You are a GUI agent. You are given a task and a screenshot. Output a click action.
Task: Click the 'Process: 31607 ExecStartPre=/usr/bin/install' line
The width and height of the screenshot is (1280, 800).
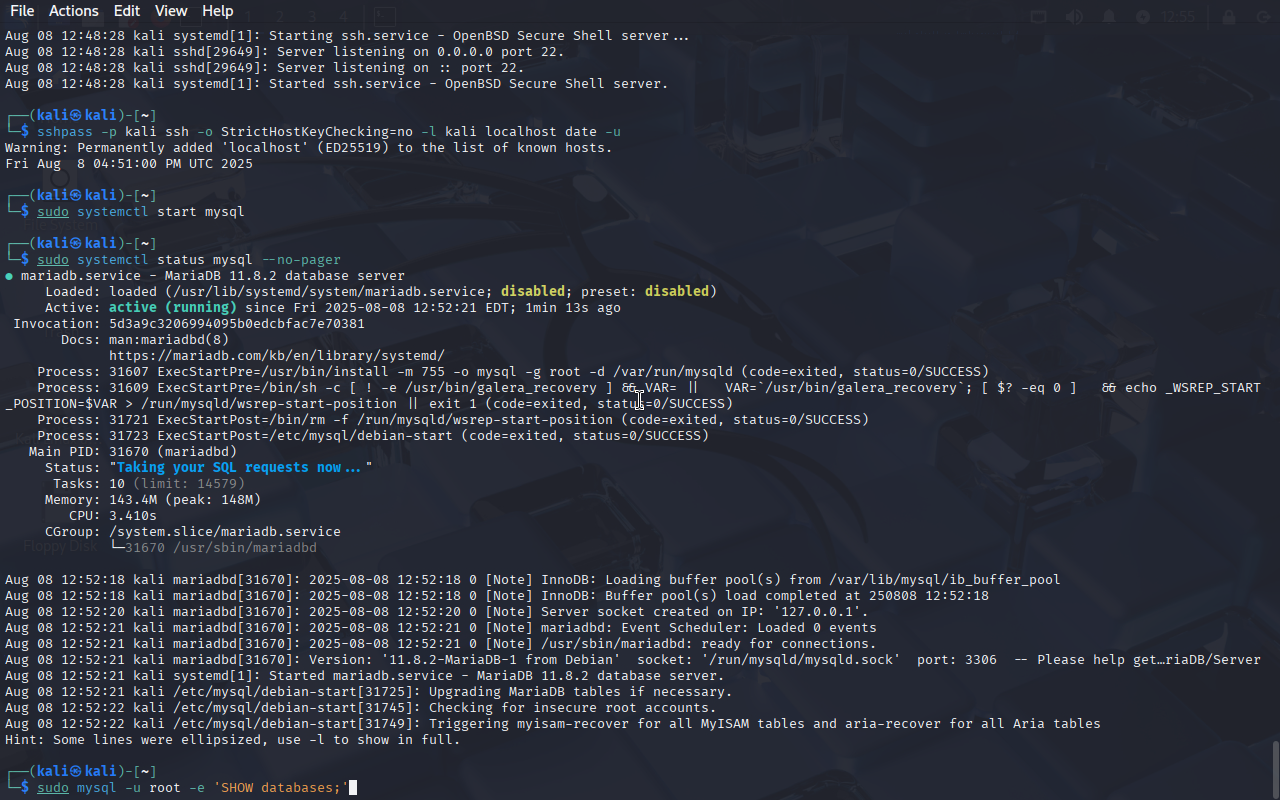pyautogui.click(x=513, y=371)
